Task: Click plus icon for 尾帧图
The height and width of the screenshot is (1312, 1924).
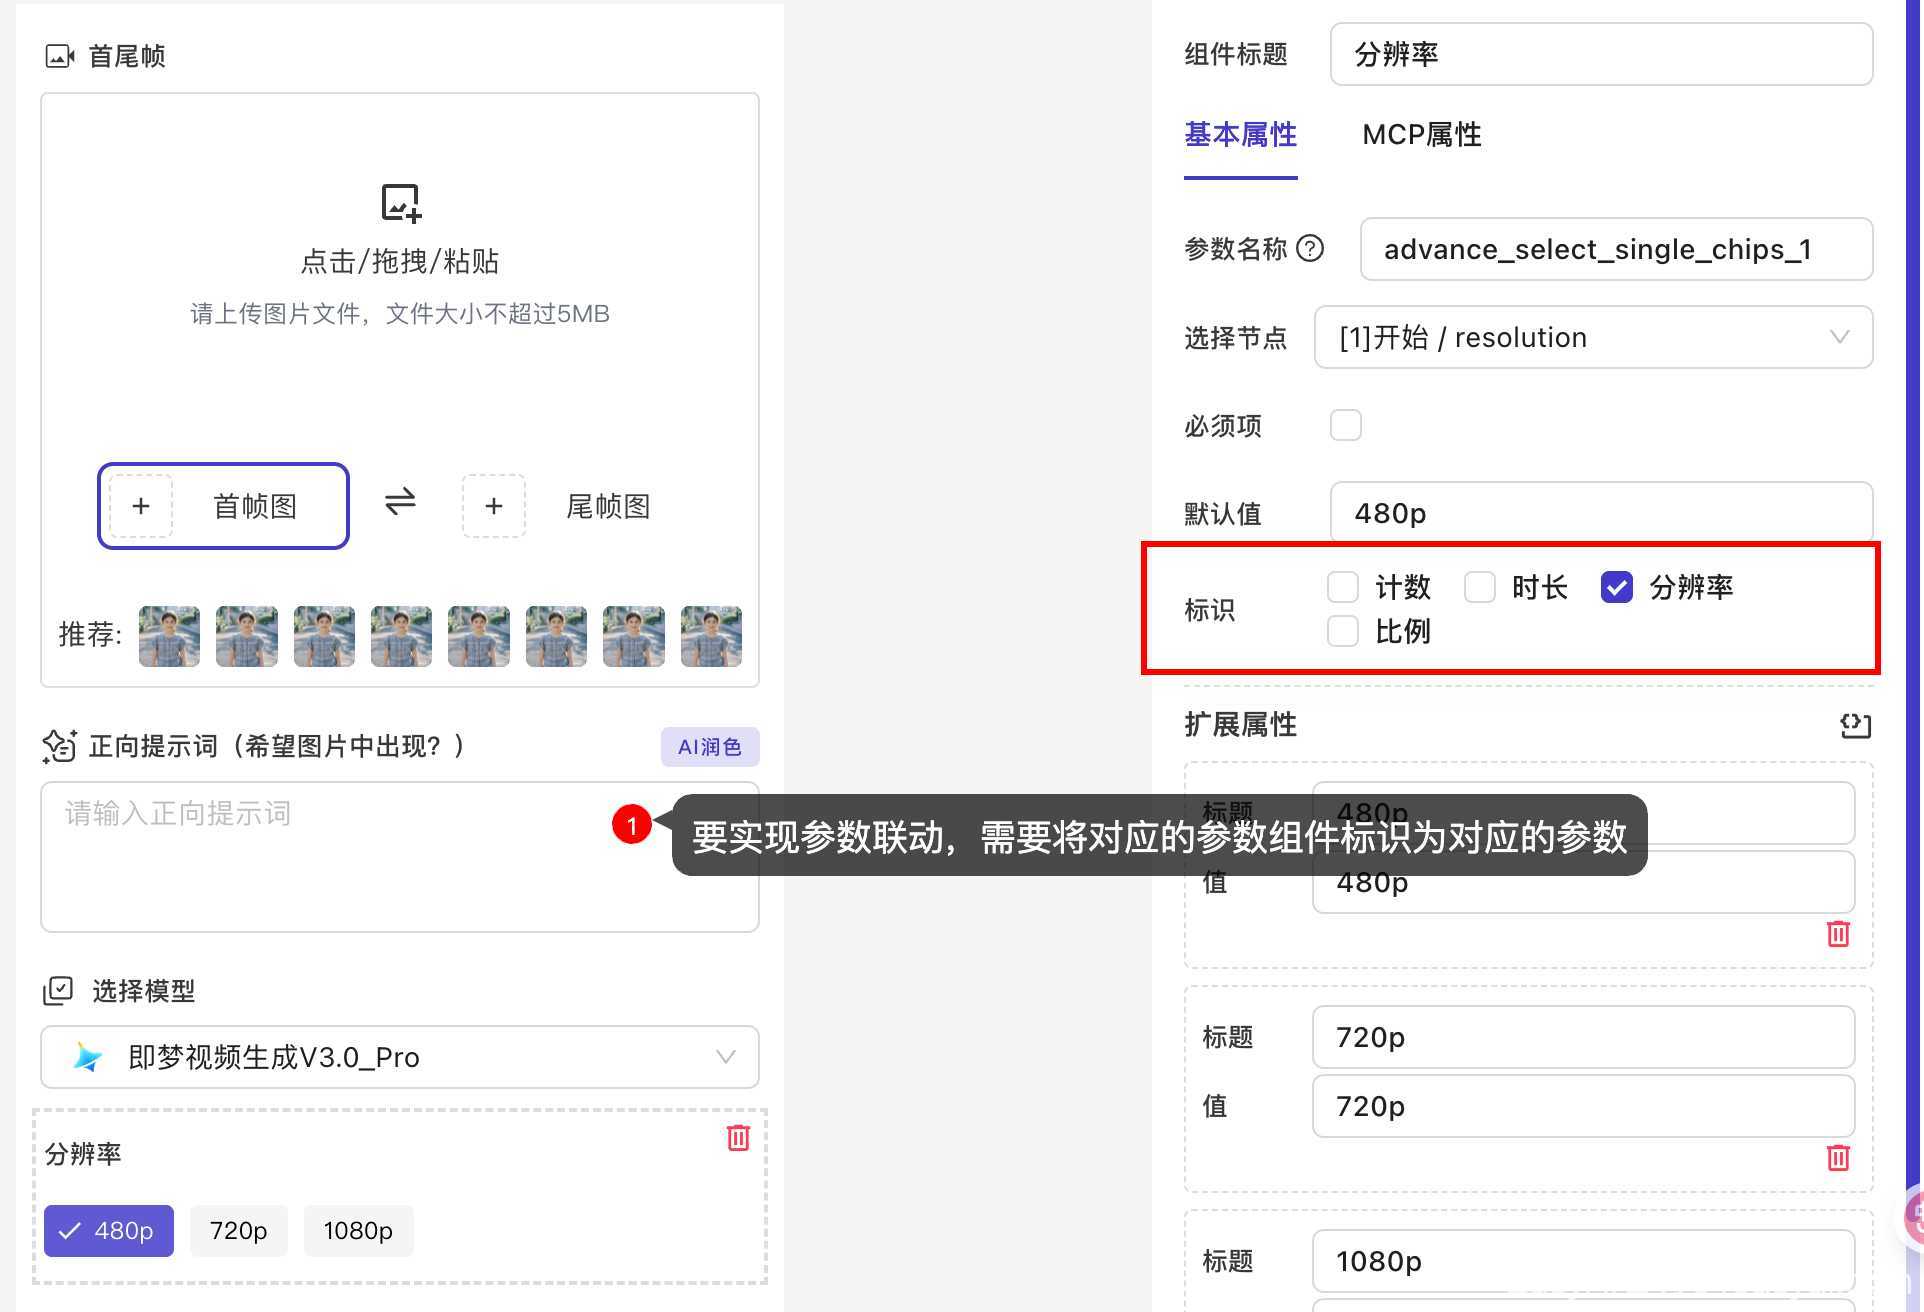Action: (493, 506)
